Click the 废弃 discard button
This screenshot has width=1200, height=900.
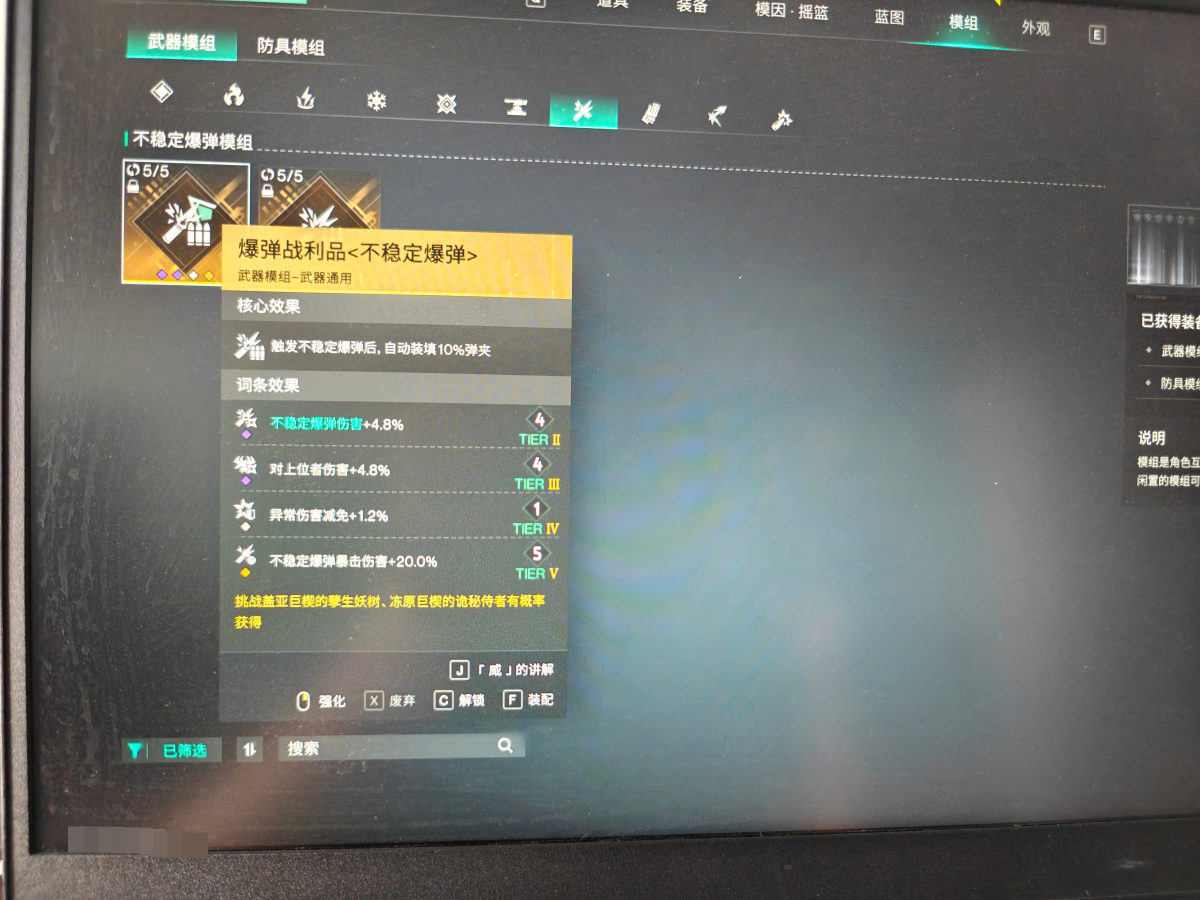coord(390,701)
